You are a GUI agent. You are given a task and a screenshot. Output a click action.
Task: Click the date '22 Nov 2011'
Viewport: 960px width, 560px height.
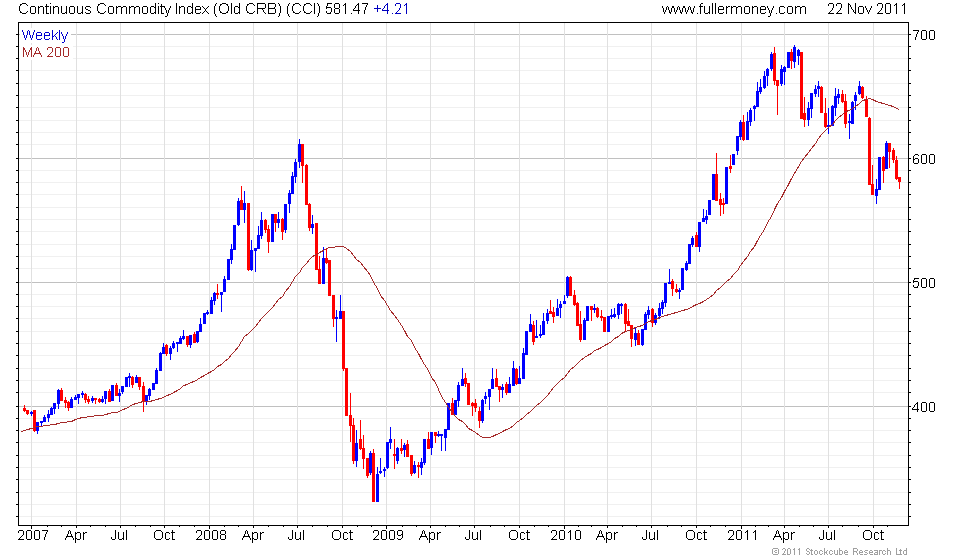coord(867,9)
